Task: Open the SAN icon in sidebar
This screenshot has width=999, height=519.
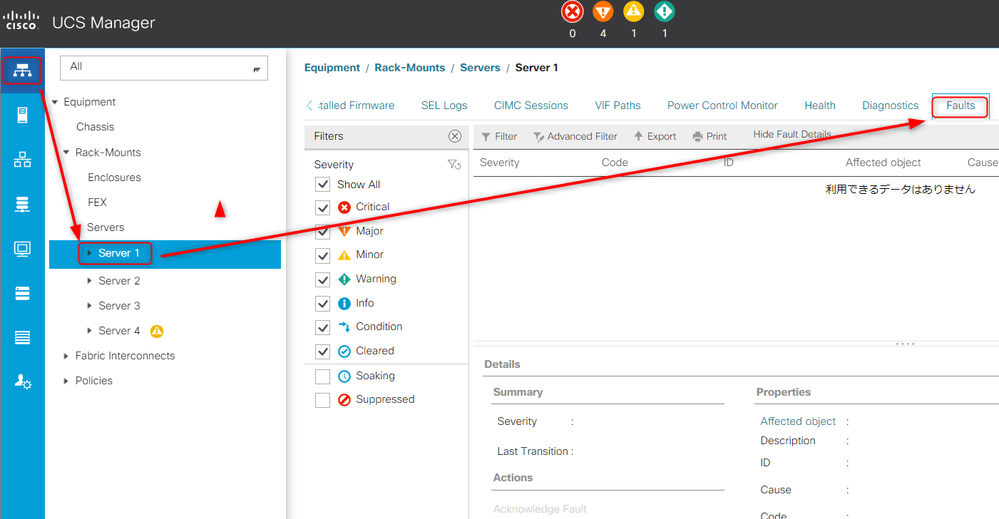Action: pyautogui.click(x=22, y=204)
